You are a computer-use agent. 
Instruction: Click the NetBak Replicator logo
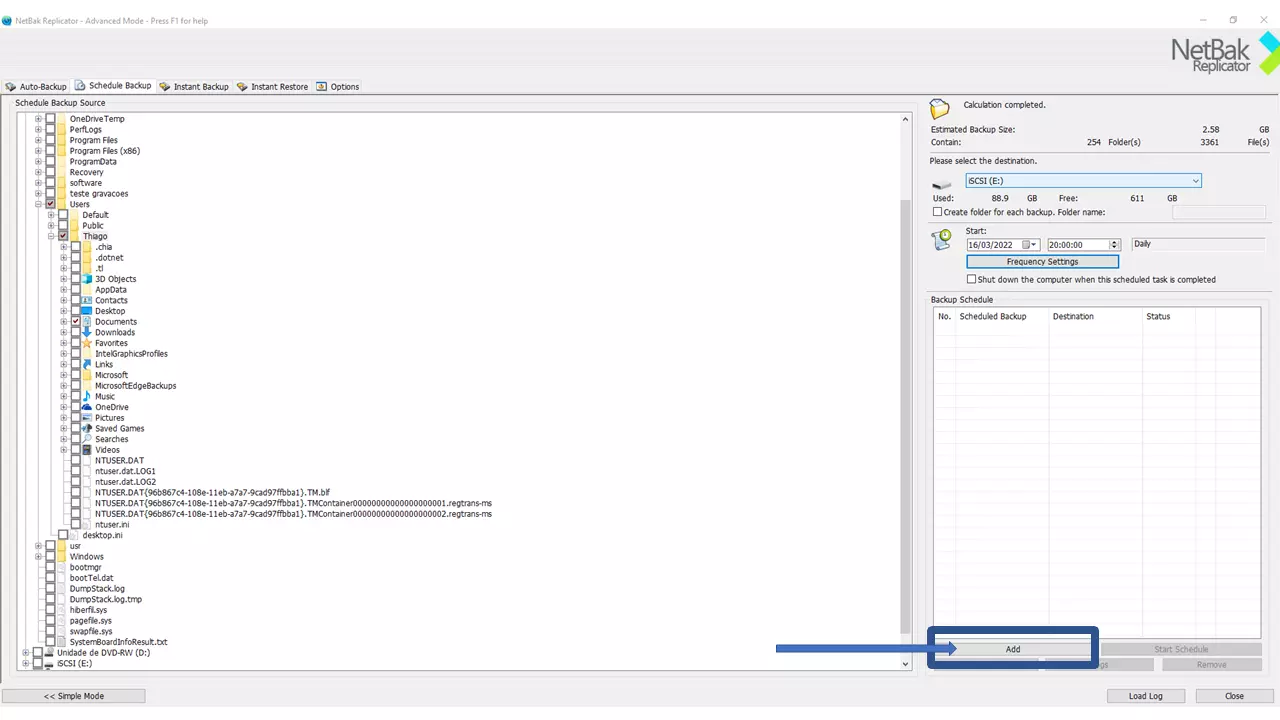pyautogui.click(x=1224, y=53)
